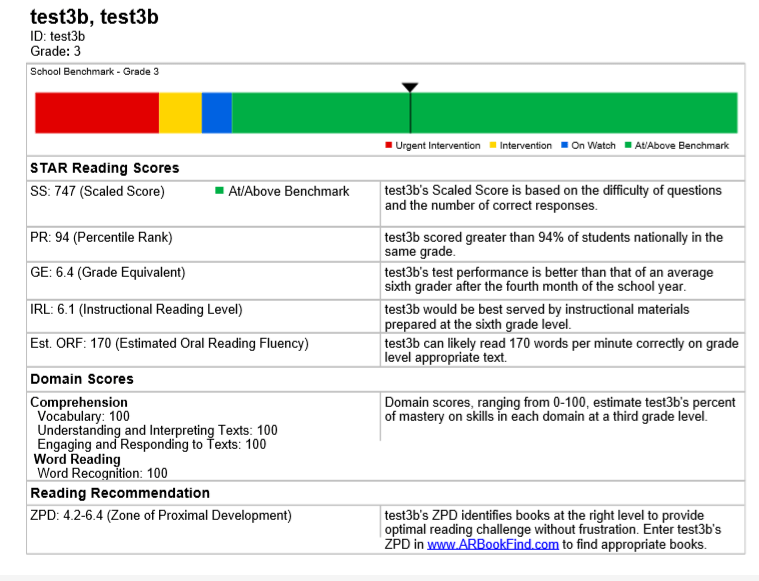Click the yellow Intervention bar segment
This screenshot has width=759, height=581.
click(181, 113)
